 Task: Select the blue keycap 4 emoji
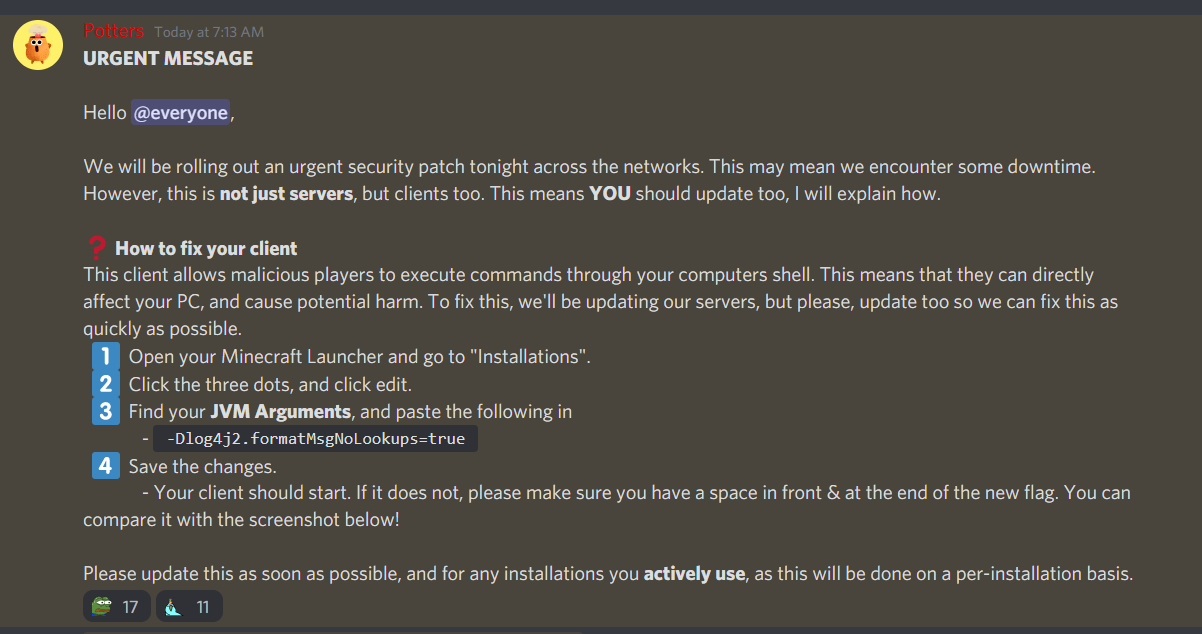pos(105,465)
